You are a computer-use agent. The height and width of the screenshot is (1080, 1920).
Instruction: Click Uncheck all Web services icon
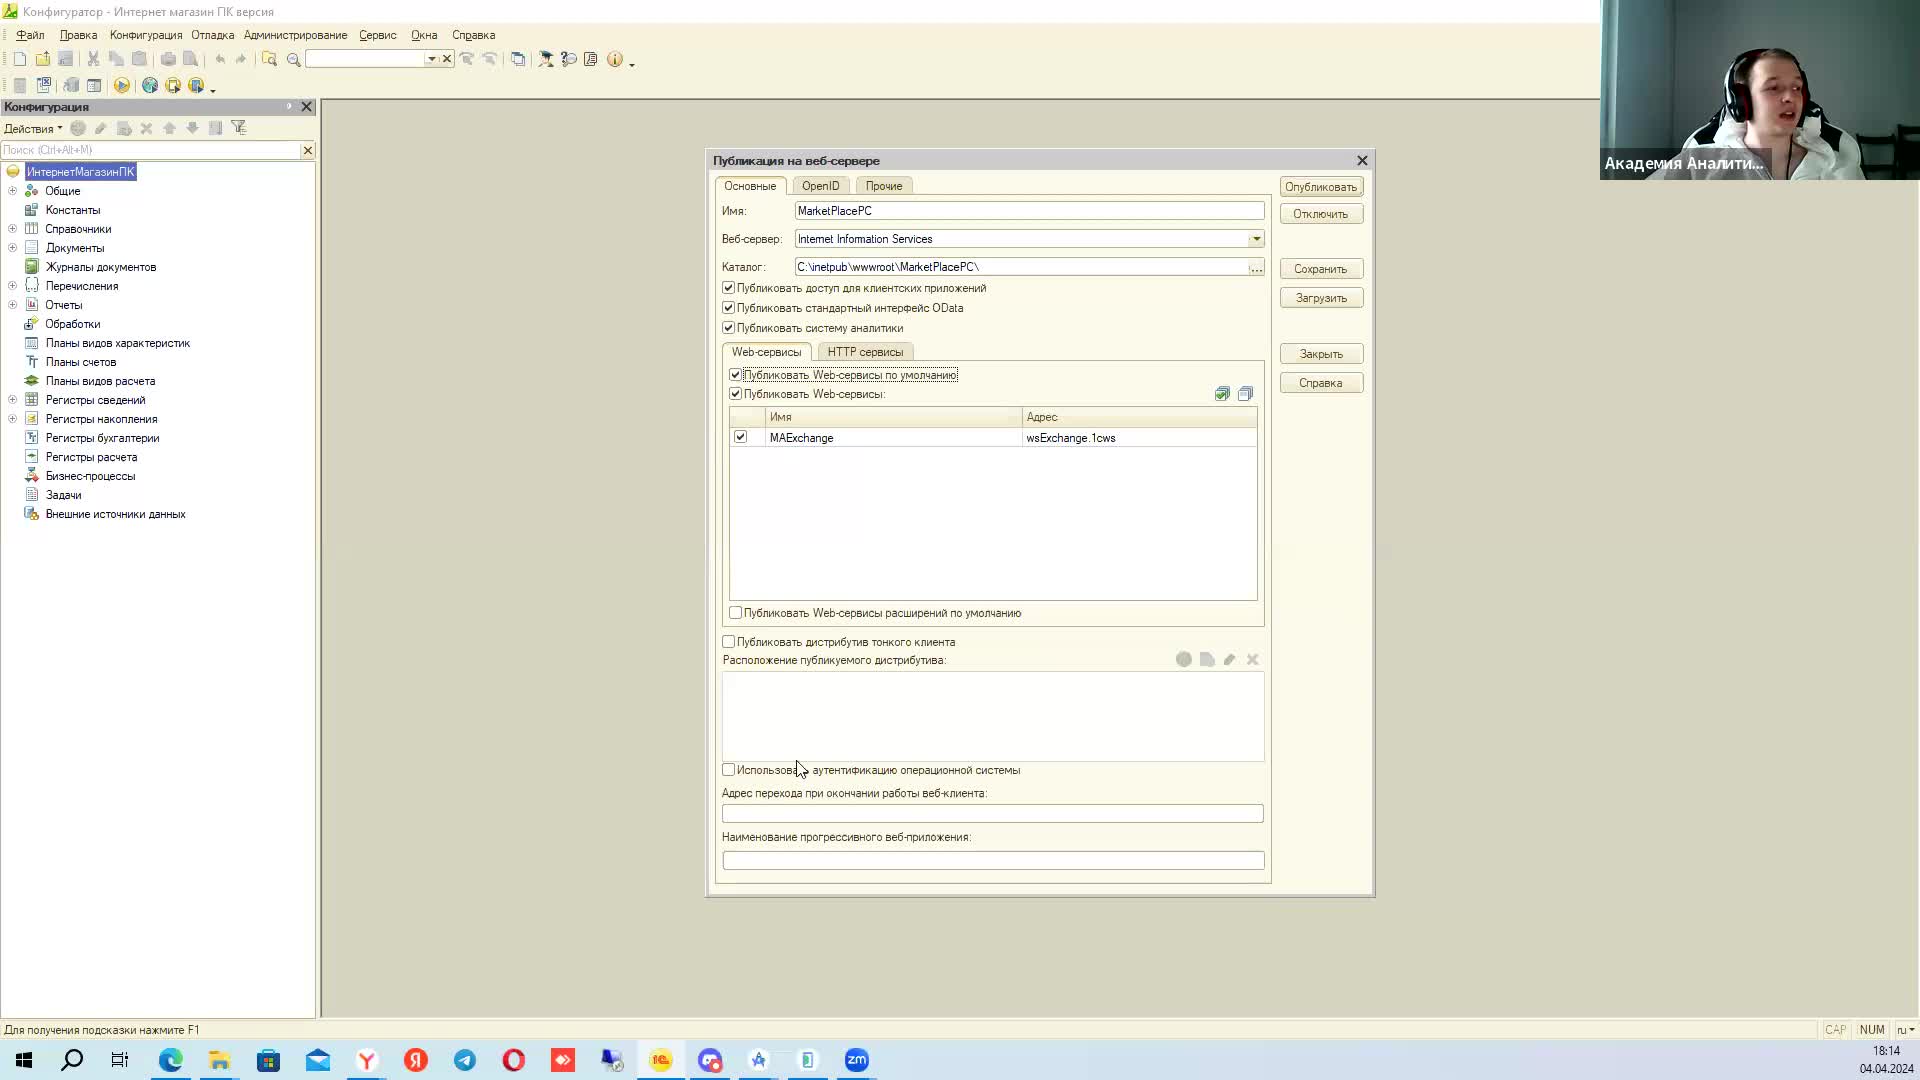(1245, 394)
